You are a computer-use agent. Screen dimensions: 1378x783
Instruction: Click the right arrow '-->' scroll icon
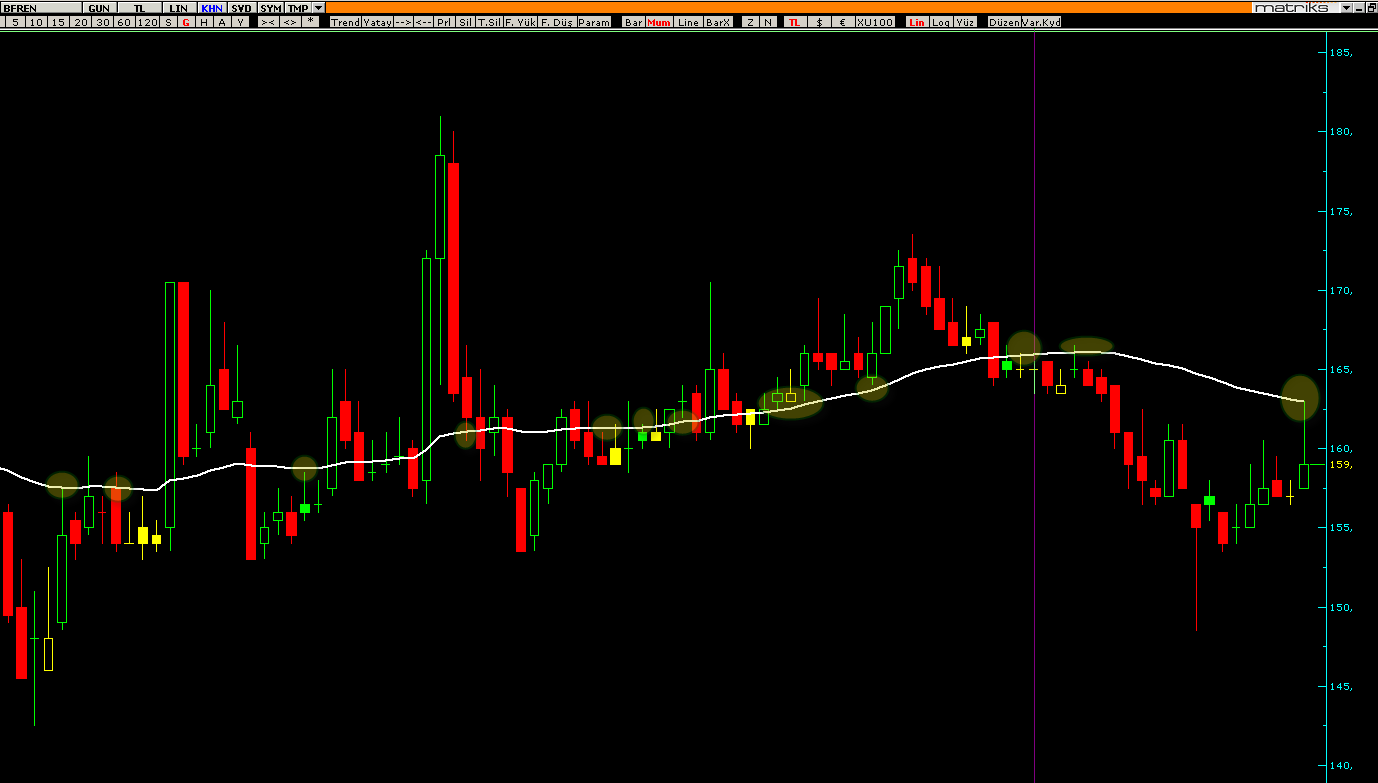point(402,22)
